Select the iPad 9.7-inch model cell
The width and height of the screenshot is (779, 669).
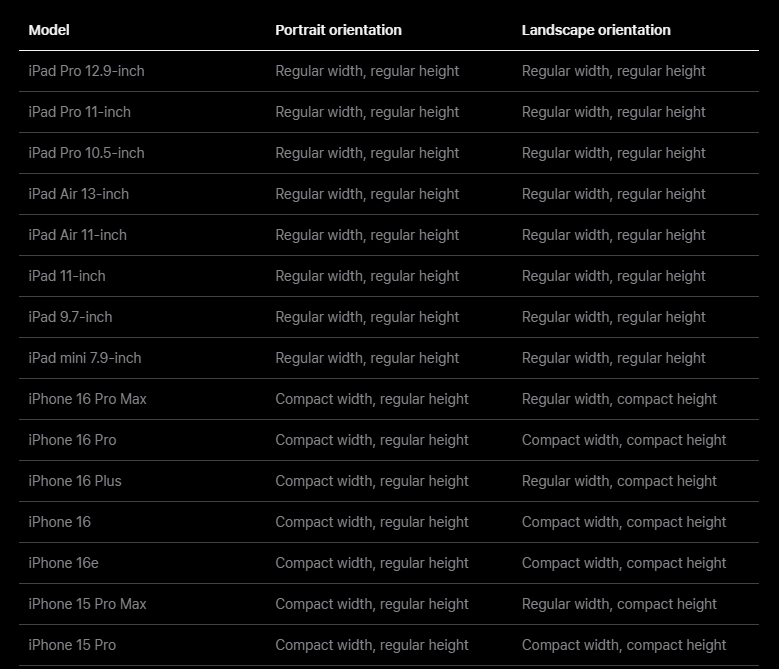tap(70, 317)
